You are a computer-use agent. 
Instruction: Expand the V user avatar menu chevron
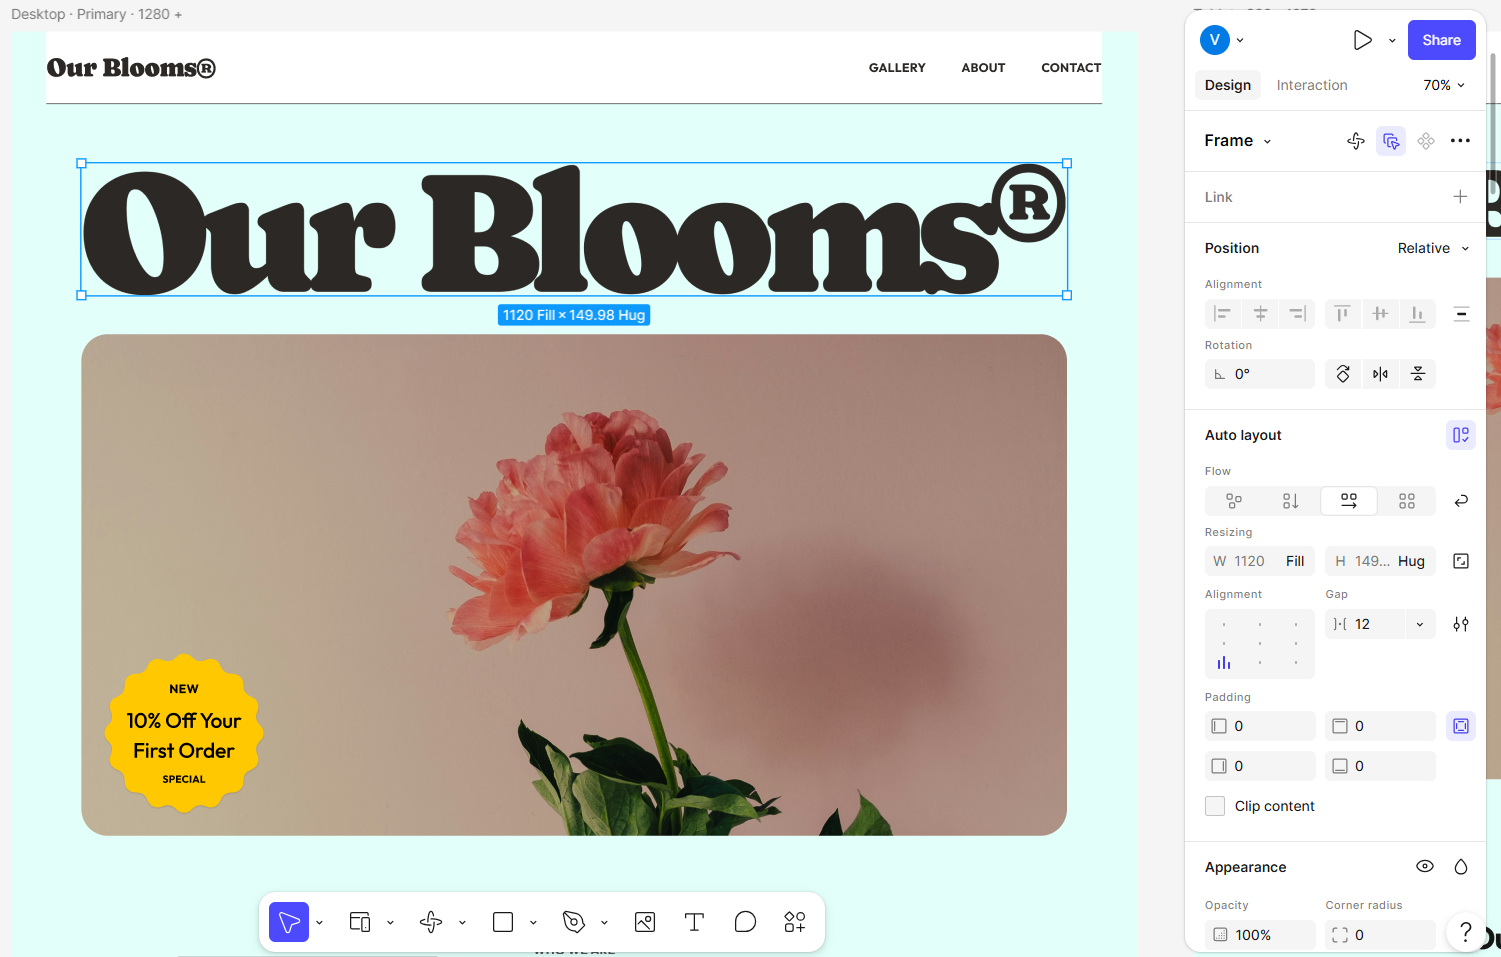click(x=1240, y=40)
